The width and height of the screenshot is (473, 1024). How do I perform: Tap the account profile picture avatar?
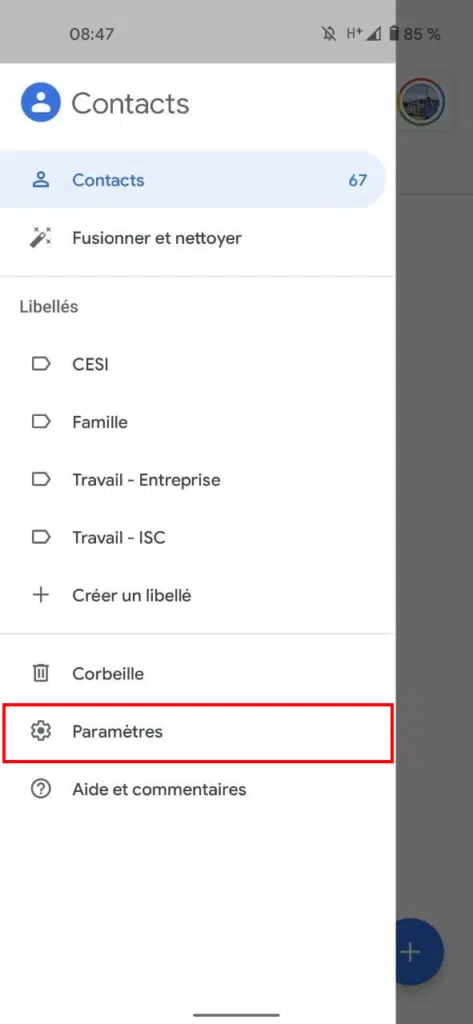(421, 103)
